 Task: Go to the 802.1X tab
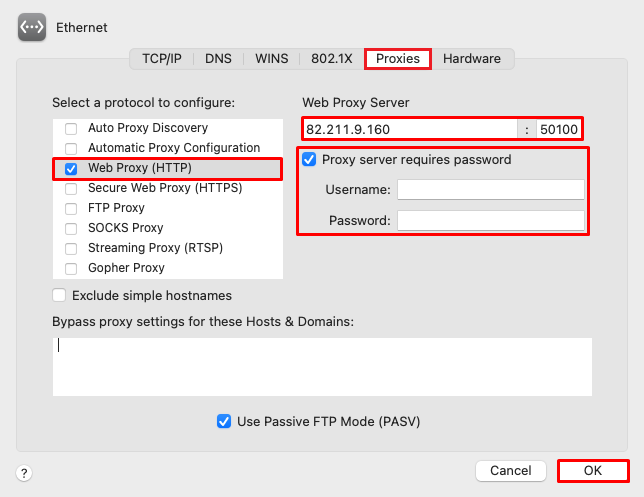click(331, 59)
